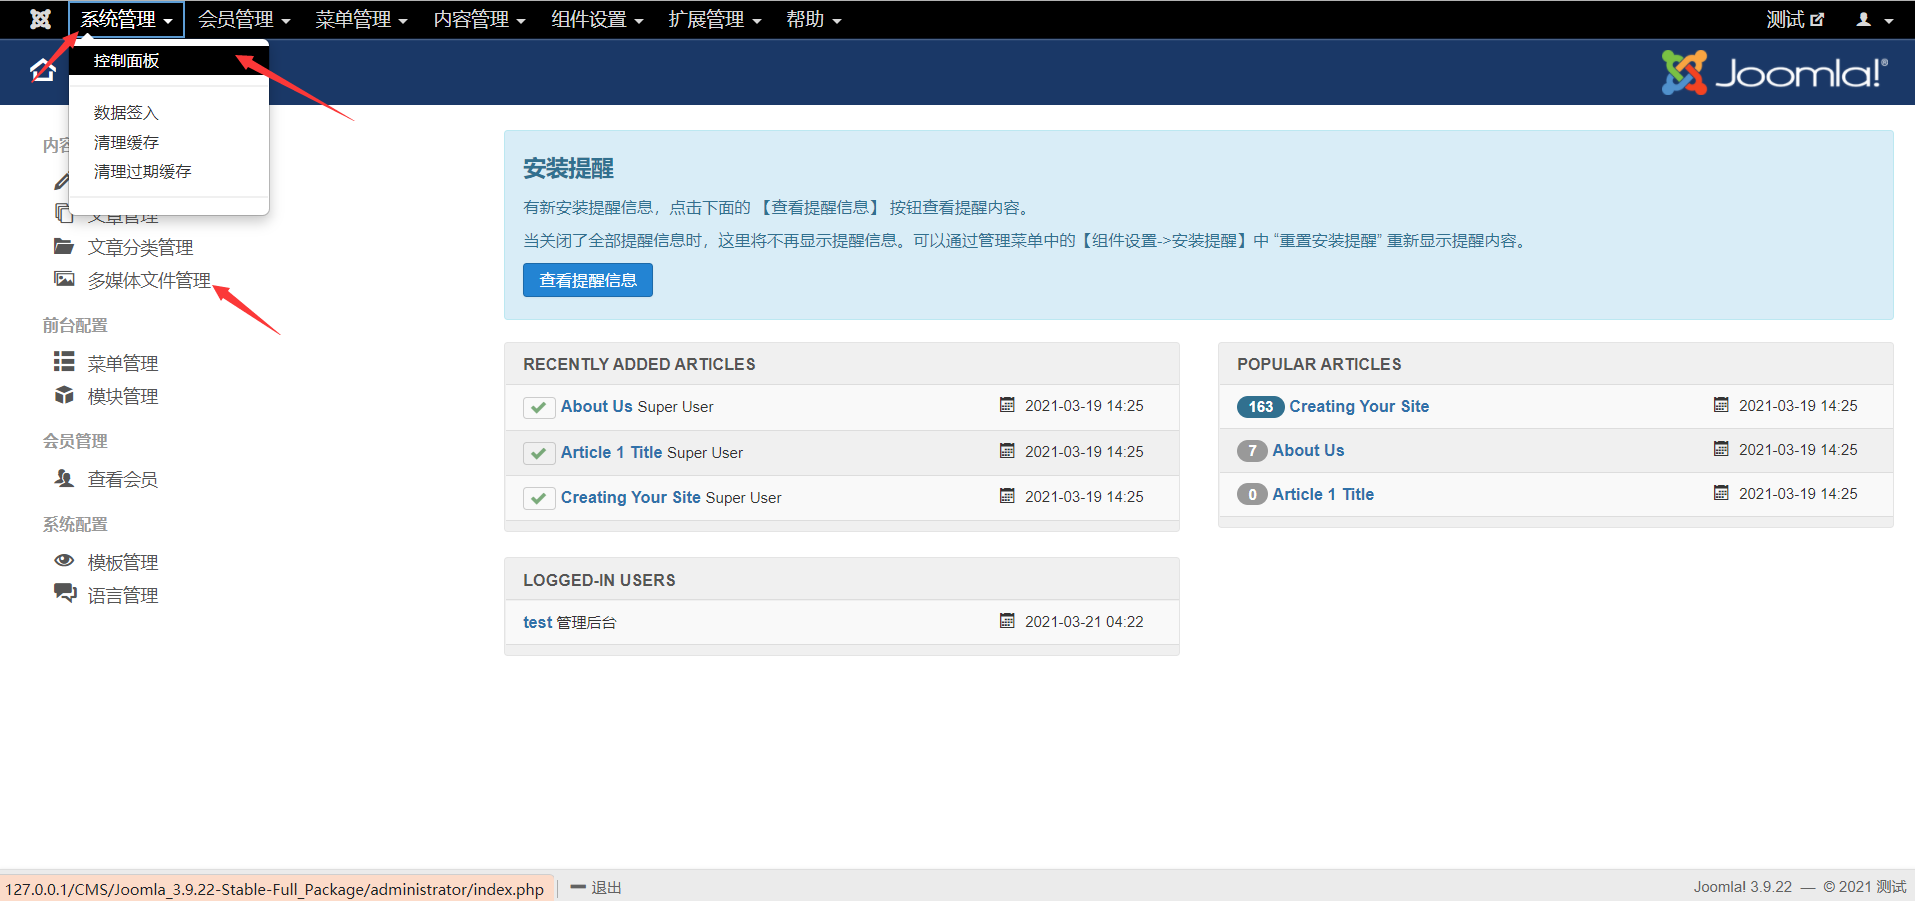Select 控制面板 from the open menu
Viewport: 1915px width, 901px height.
[124, 60]
